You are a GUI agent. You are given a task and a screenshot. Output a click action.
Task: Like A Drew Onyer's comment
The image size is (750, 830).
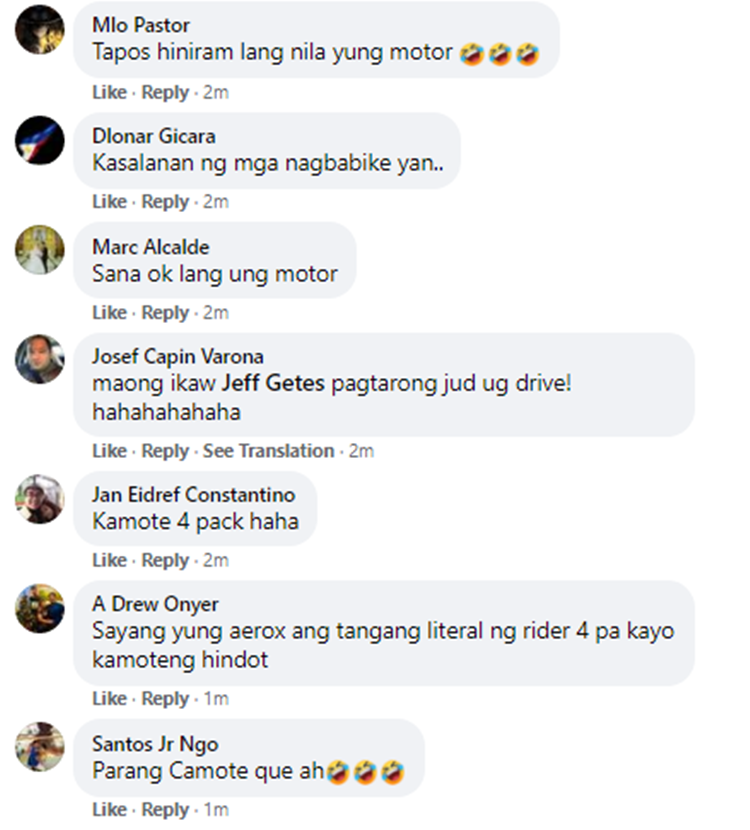[x=110, y=698]
